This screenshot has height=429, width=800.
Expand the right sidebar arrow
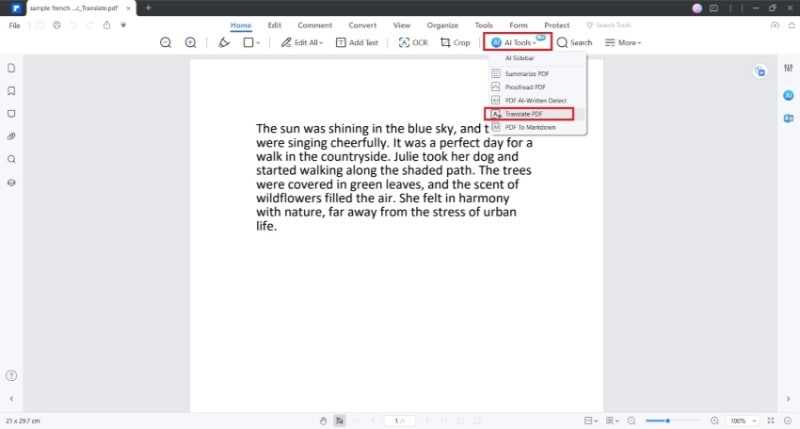(788, 399)
